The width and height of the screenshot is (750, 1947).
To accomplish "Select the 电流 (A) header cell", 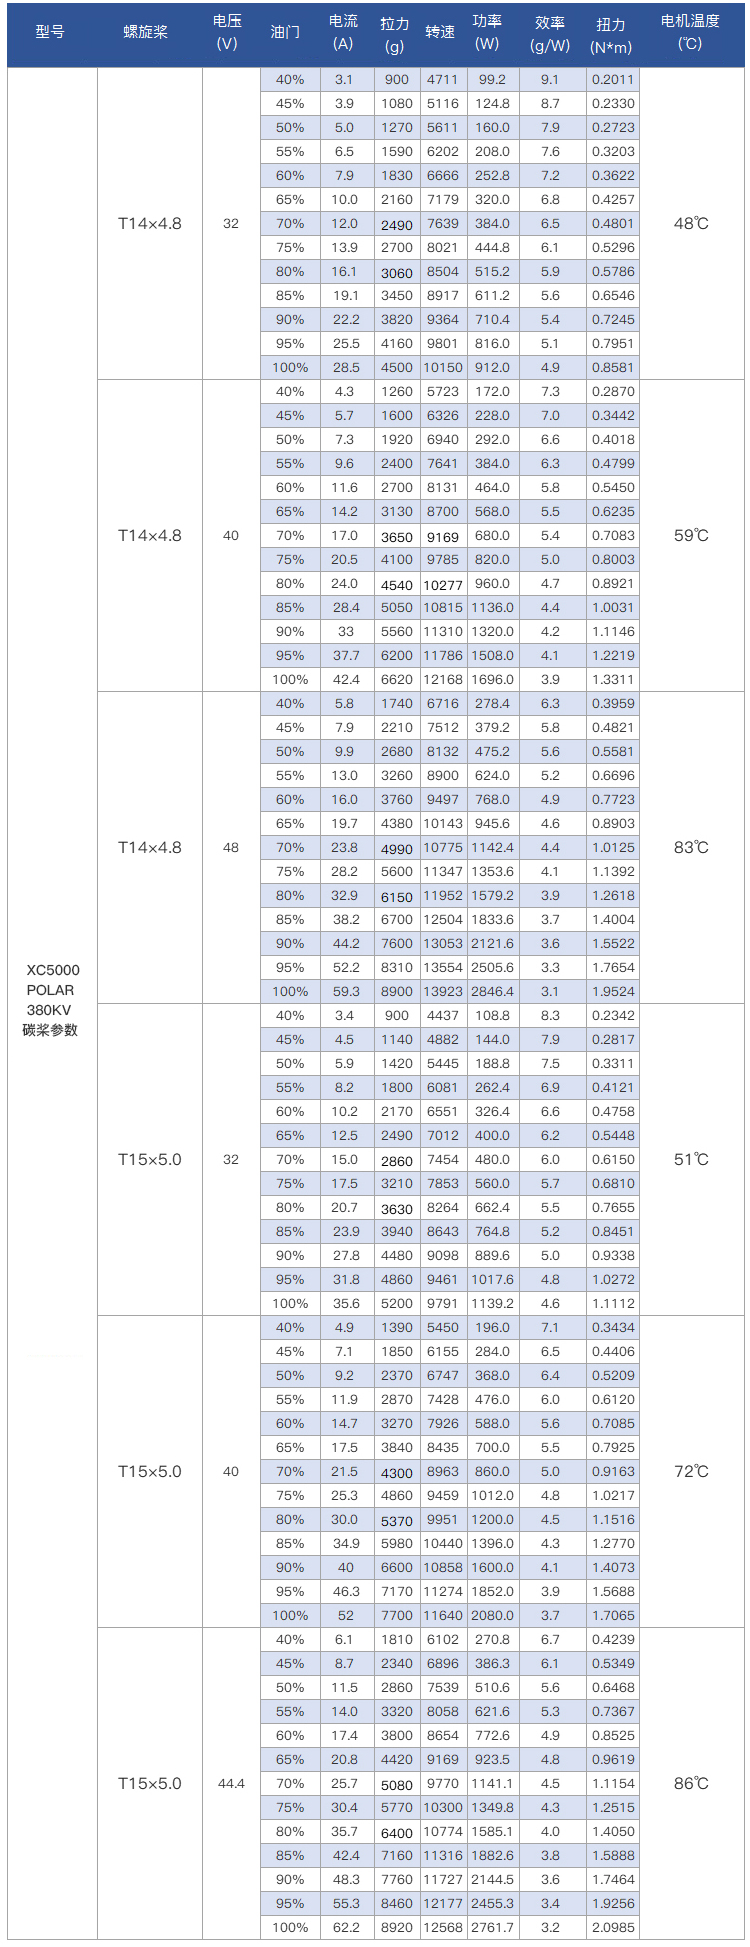I will click(x=343, y=32).
